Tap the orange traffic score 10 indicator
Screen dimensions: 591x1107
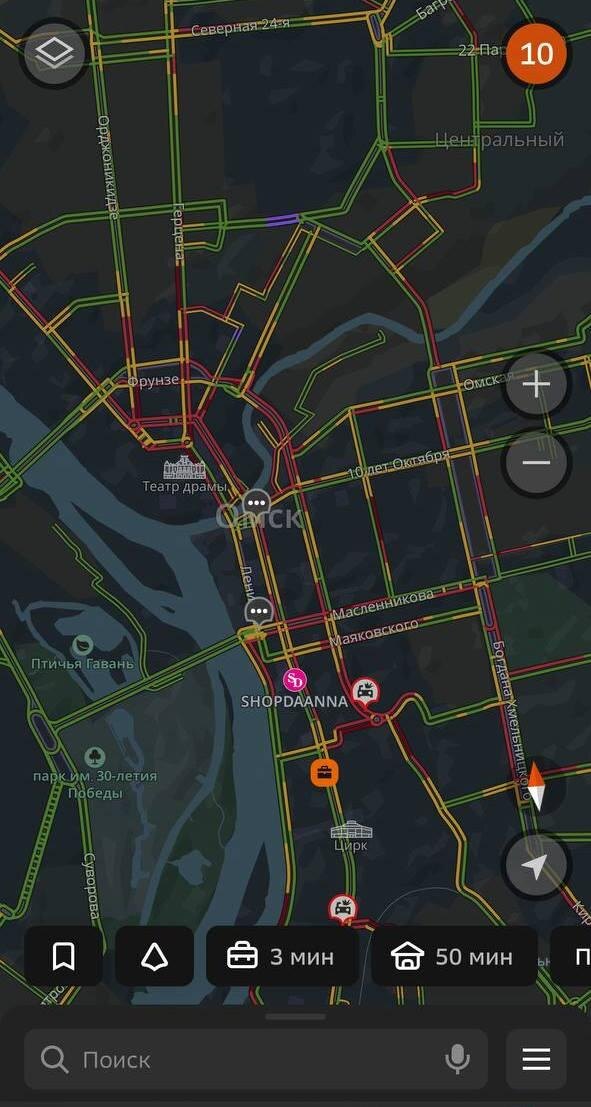(x=536, y=54)
